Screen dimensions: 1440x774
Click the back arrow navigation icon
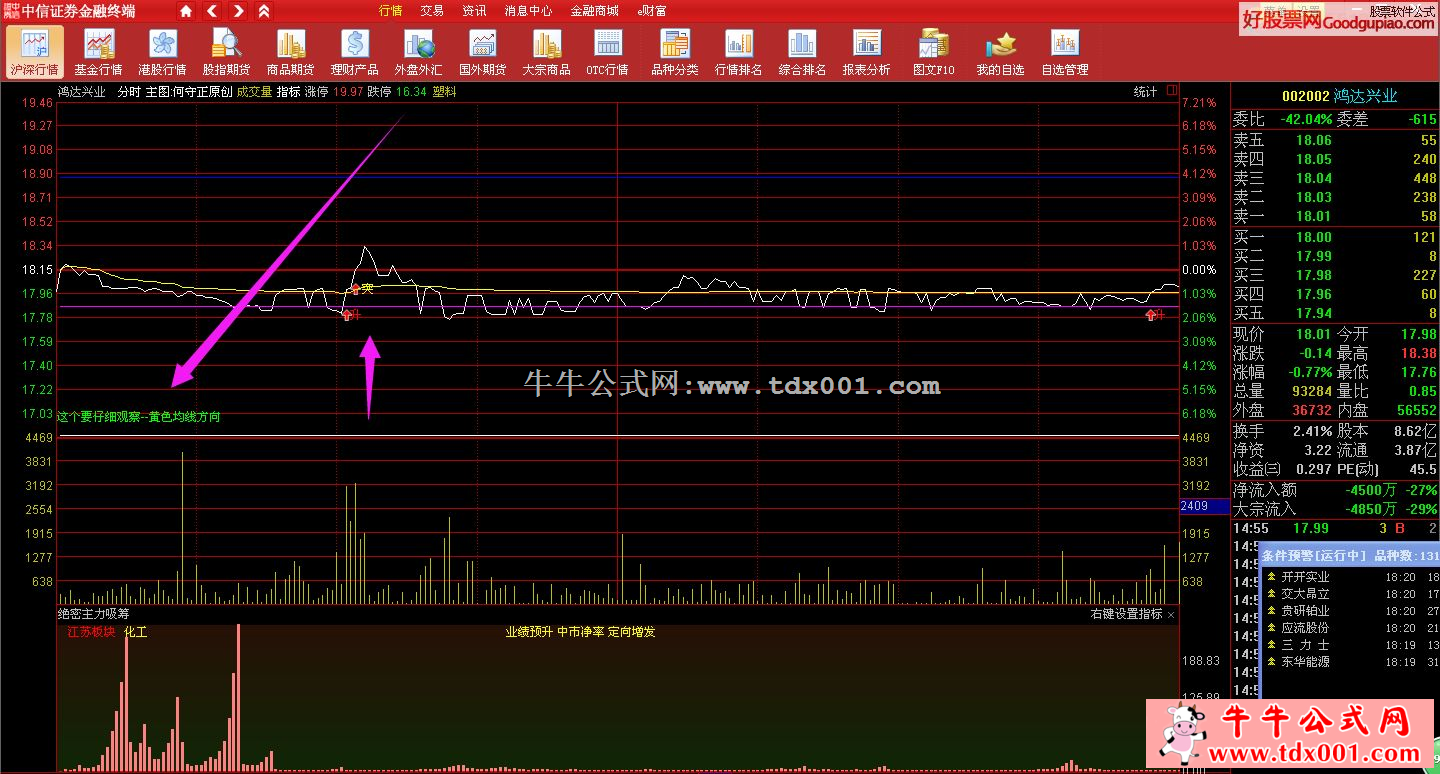click(x=212, y=11)
